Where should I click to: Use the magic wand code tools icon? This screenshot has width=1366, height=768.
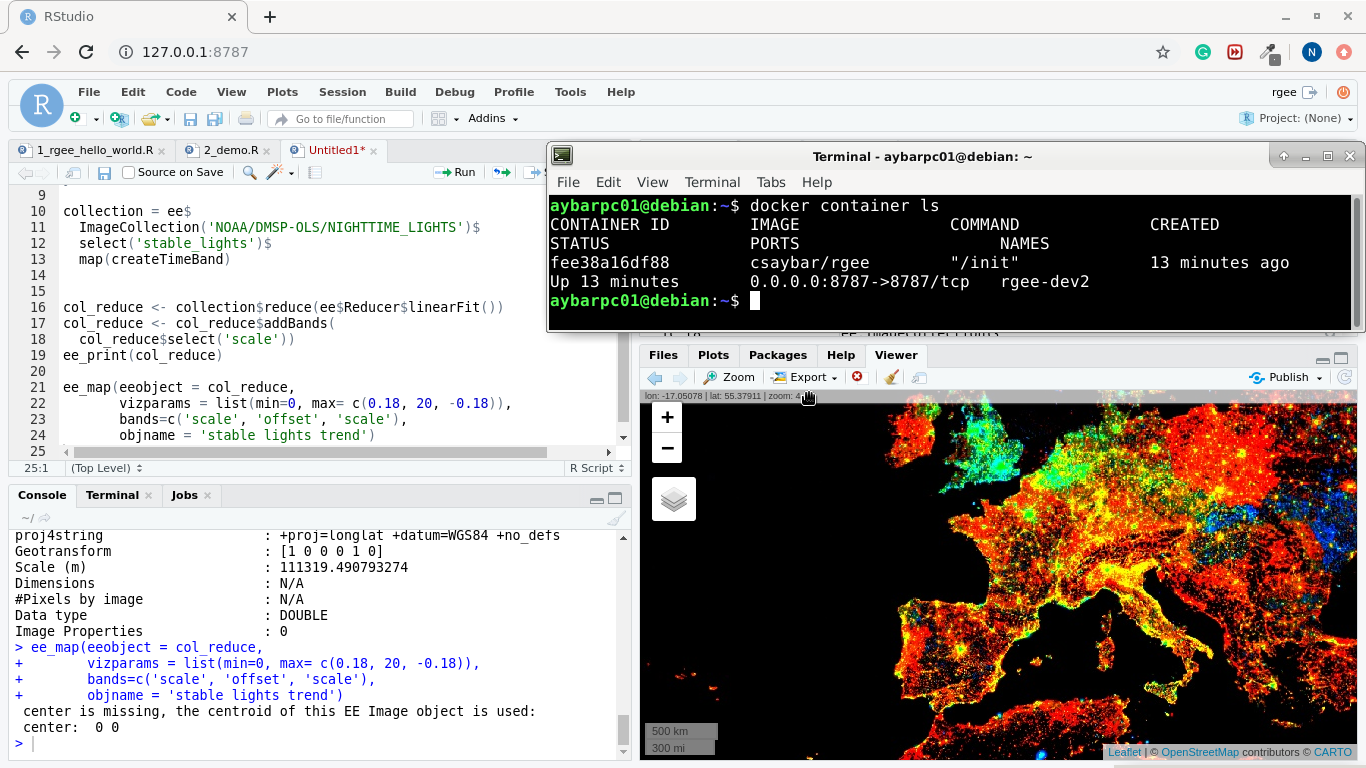coord(272,172)
